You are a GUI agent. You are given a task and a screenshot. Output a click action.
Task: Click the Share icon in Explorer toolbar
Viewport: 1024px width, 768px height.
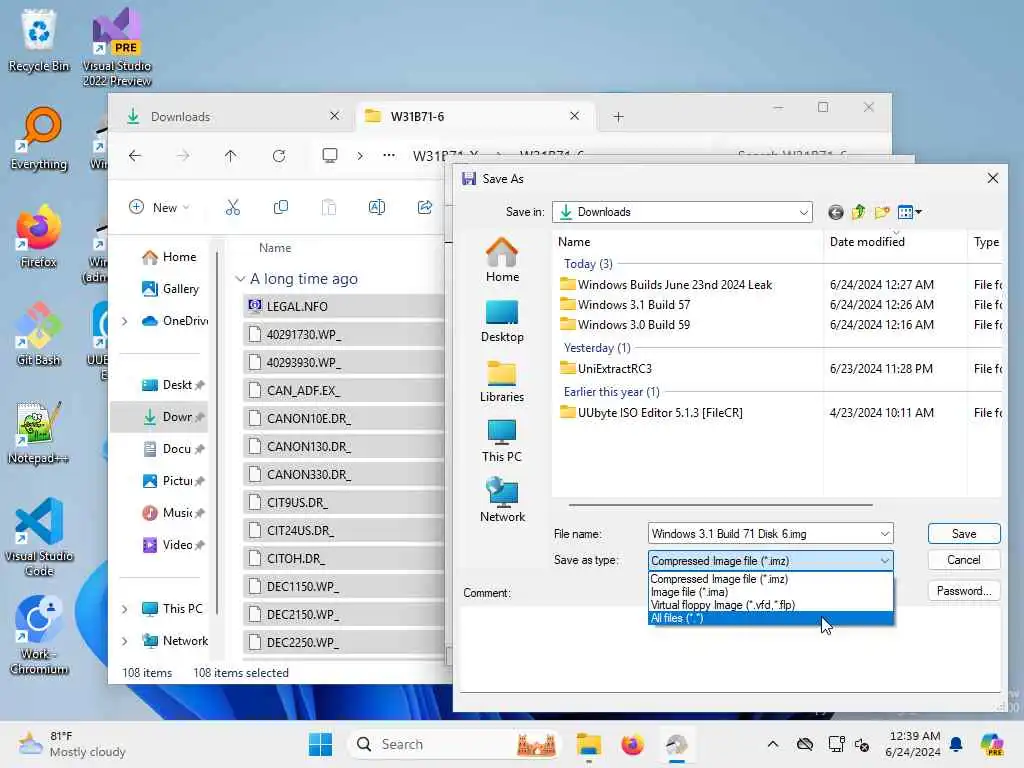coord(424,208)
